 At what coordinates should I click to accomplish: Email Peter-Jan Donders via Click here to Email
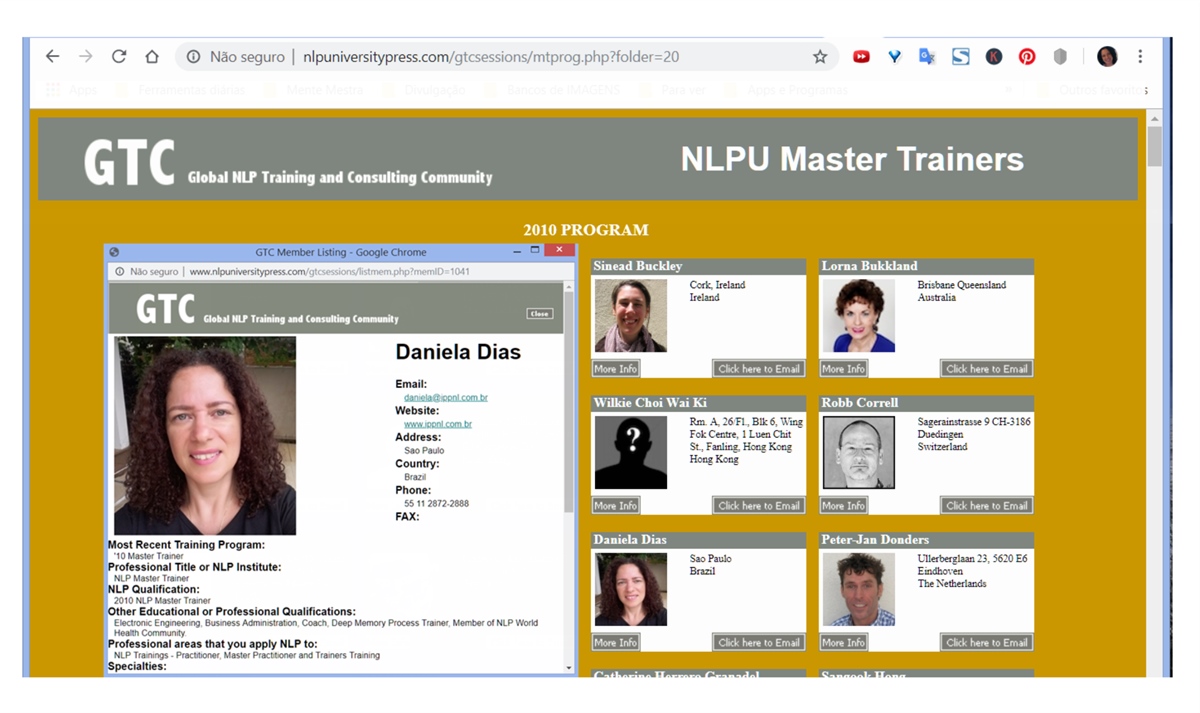(x=987, y=643)
